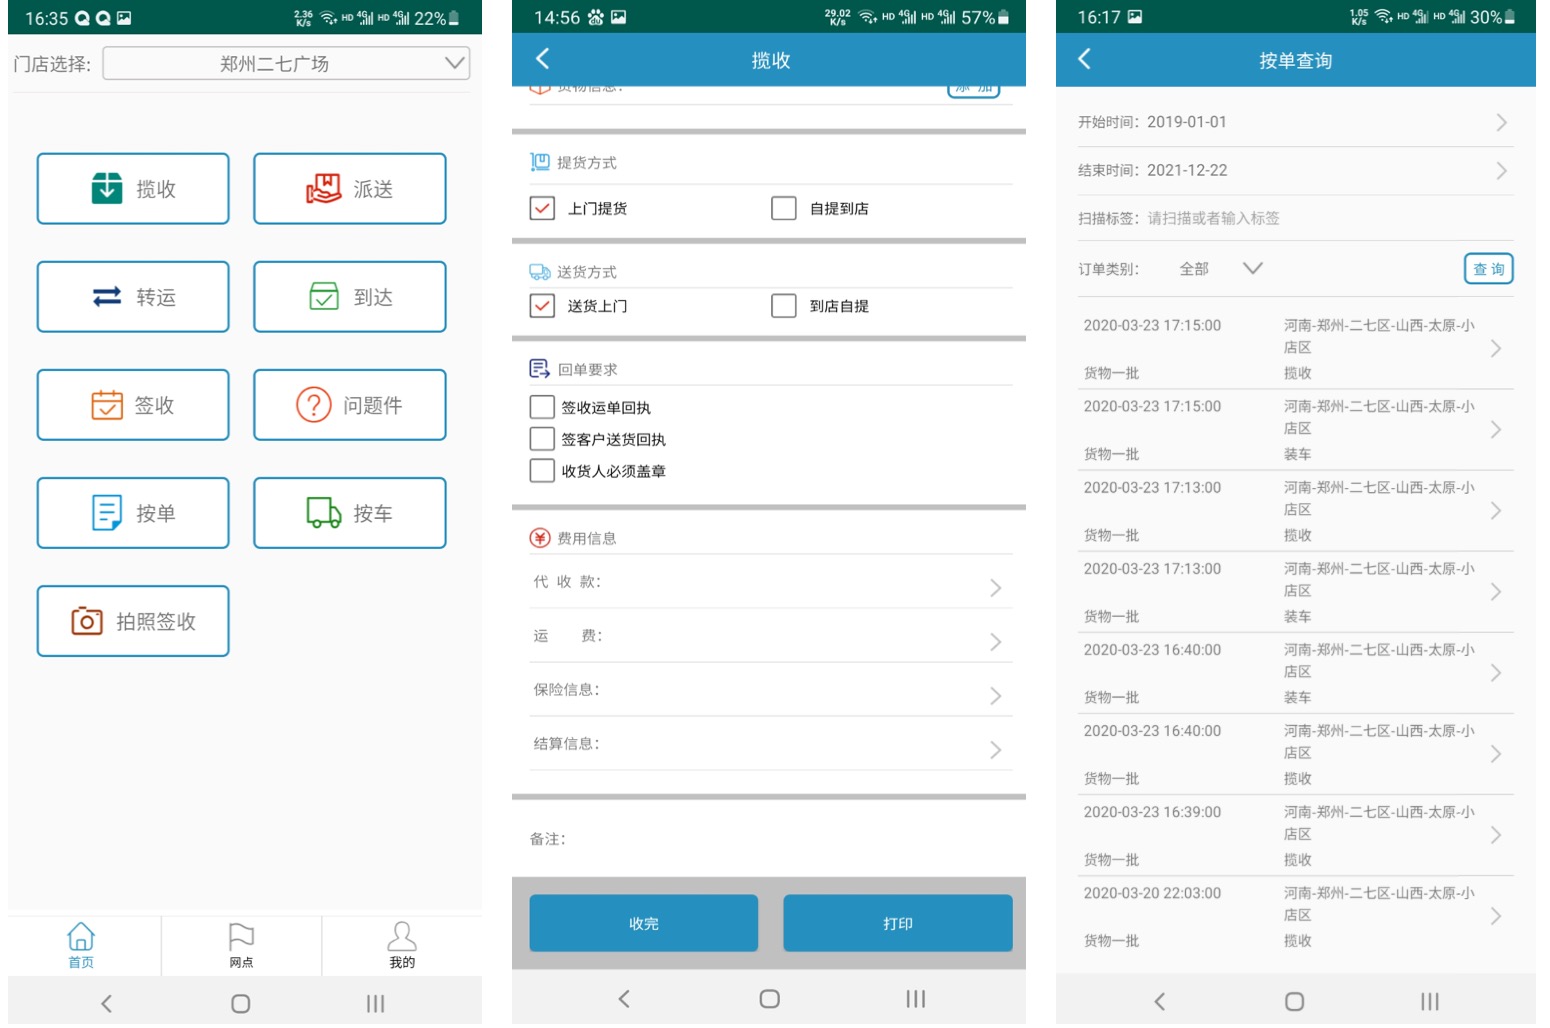The image size is (1550, 1028).
Task: Tap the 揽收 pickup icon on home
Action: tap(107, 188)
